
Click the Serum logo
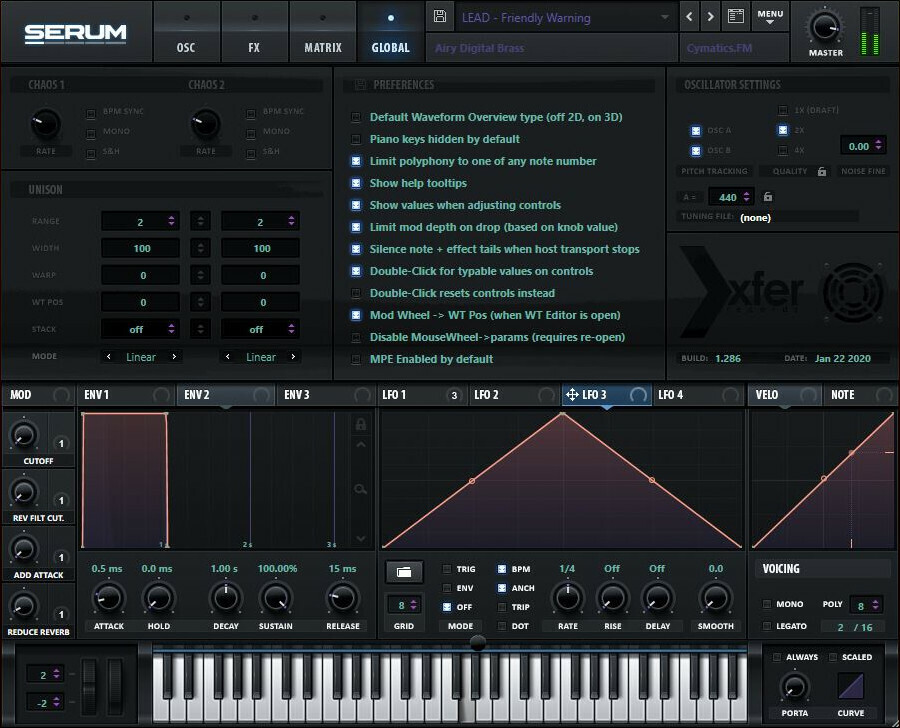(x=75, y=33)
